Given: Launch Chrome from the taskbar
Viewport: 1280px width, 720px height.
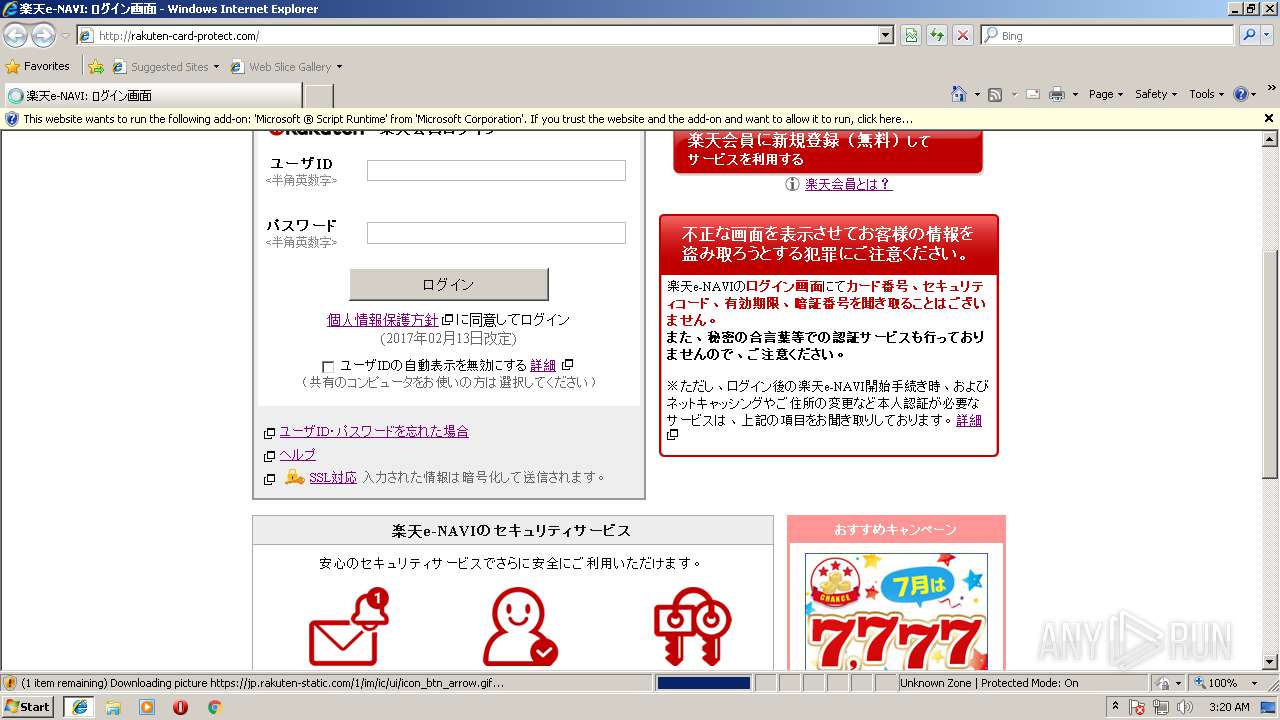Looking at the screenshot, I should (214, 707).
